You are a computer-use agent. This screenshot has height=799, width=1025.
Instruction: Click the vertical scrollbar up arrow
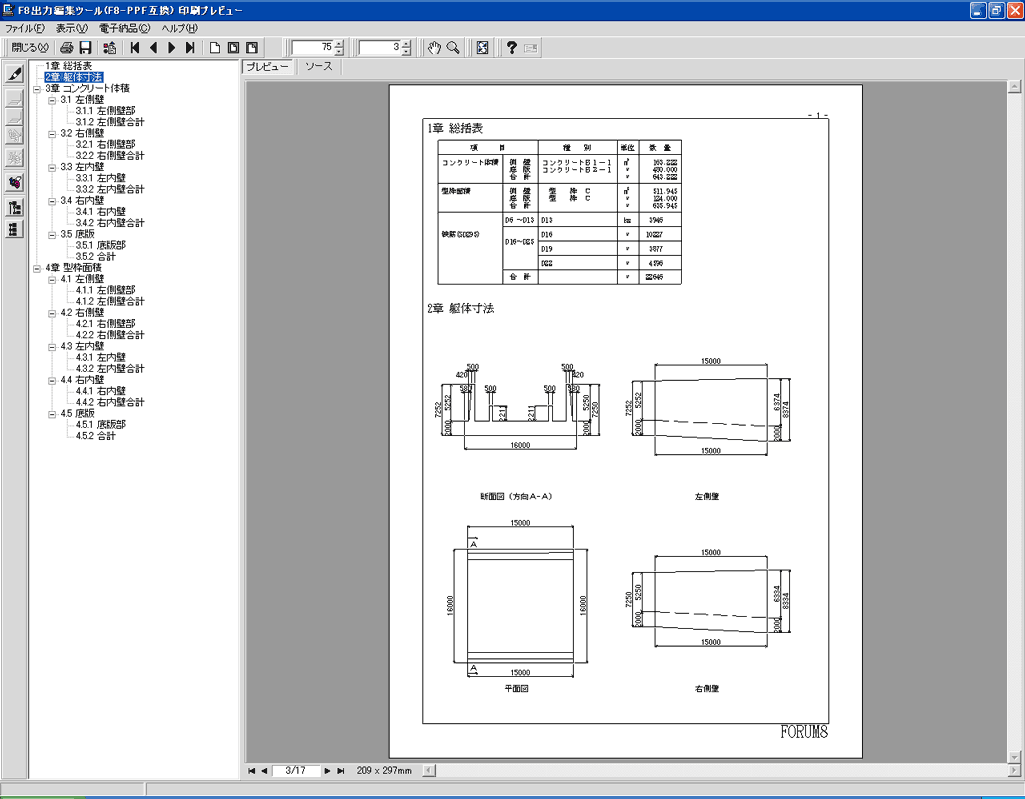[x=1015, y=86]
